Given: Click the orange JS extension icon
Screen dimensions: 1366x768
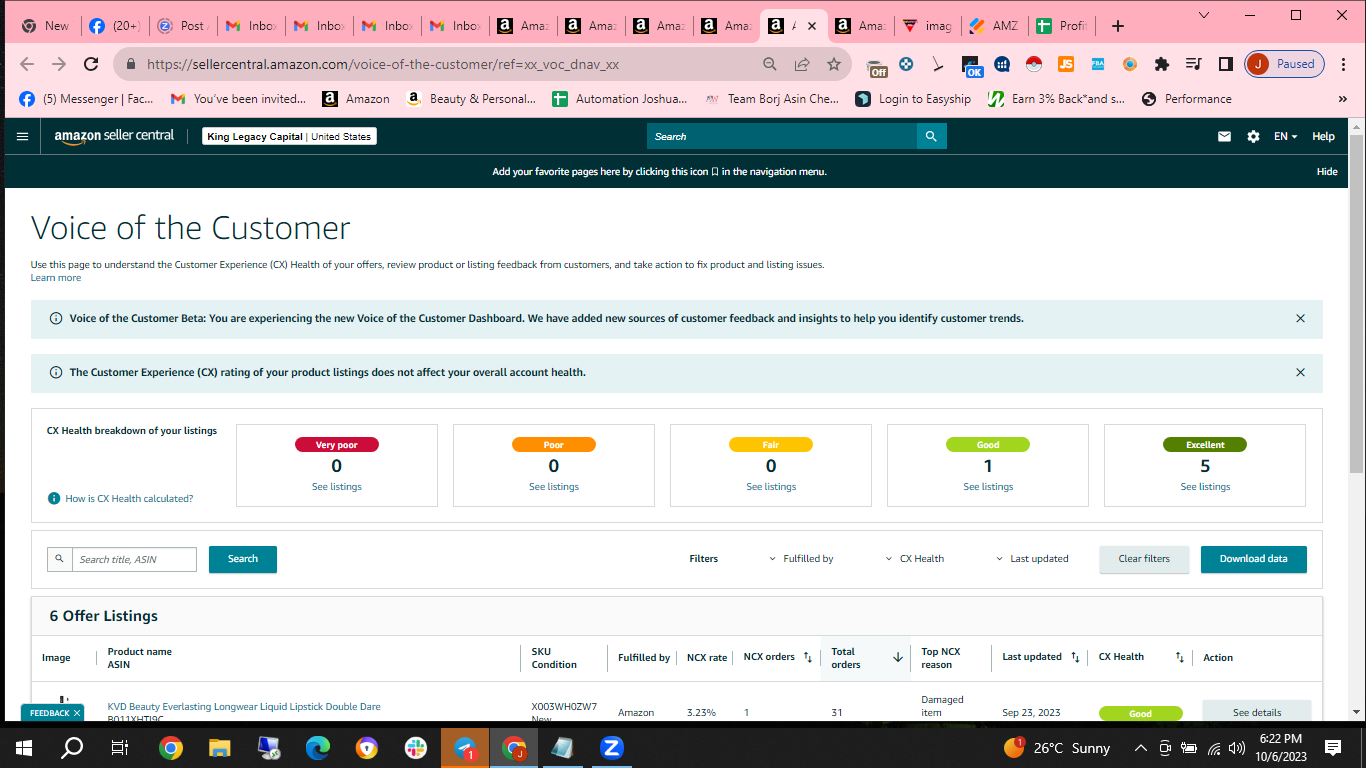Looking at the screenshot, I should (x=1066, y=64).
